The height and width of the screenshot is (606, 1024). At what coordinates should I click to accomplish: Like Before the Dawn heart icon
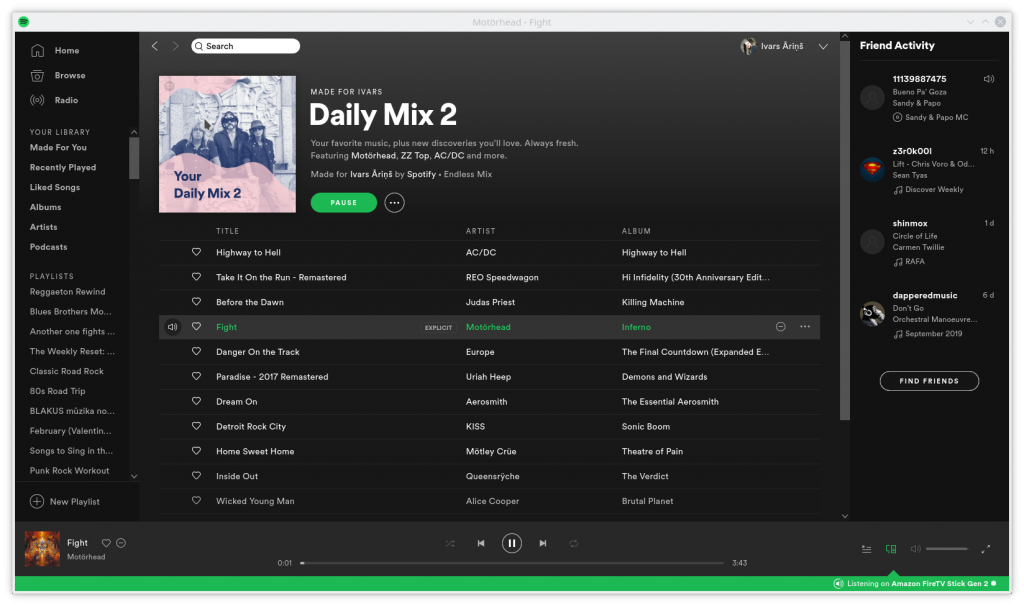[x=196, y=302]
